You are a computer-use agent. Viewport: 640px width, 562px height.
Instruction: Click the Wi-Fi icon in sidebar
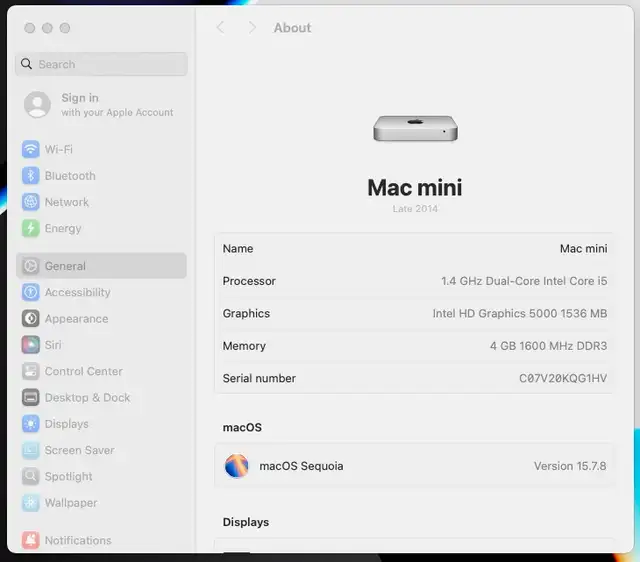tap(31, 149)
